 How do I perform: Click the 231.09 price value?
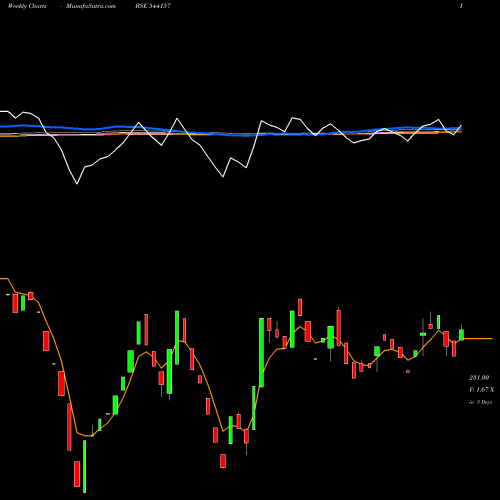click(x=479, y=378)
